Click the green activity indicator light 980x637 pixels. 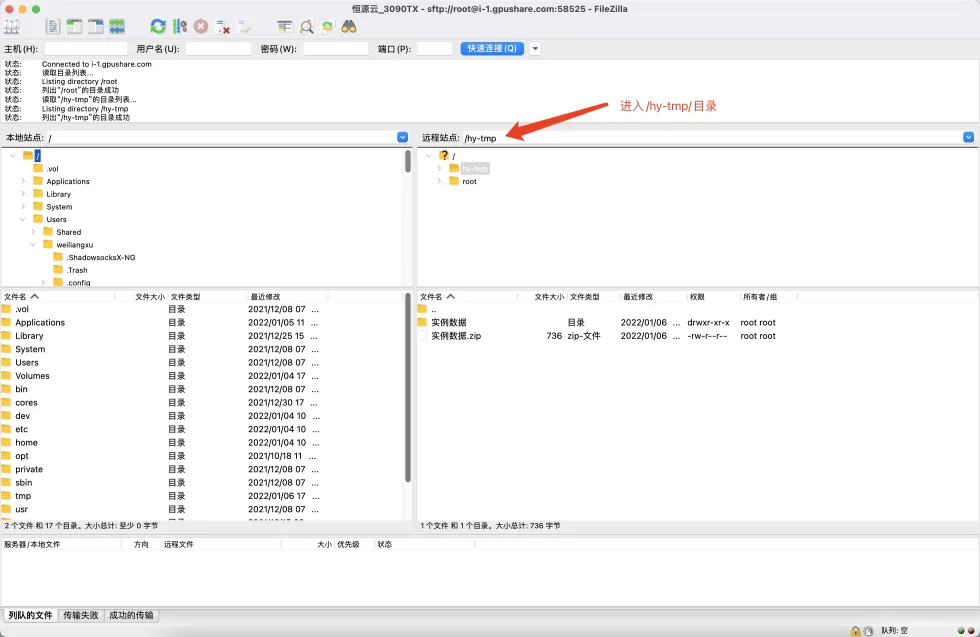tap(961, 631)
